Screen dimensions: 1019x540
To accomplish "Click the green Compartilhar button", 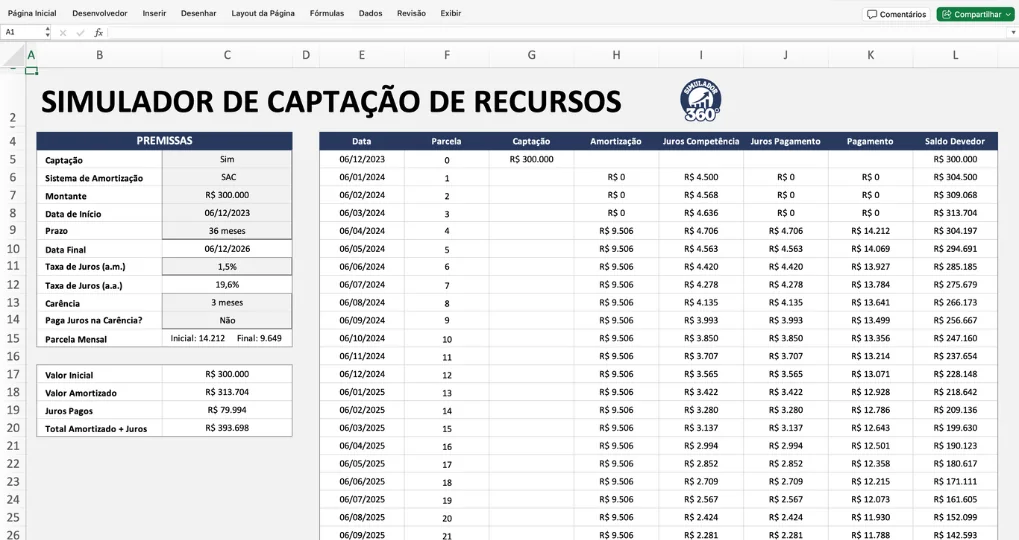I will [976, 14].
